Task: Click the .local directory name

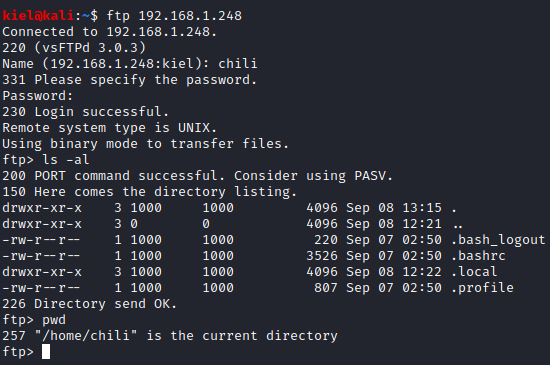Action: click(474, 272)
